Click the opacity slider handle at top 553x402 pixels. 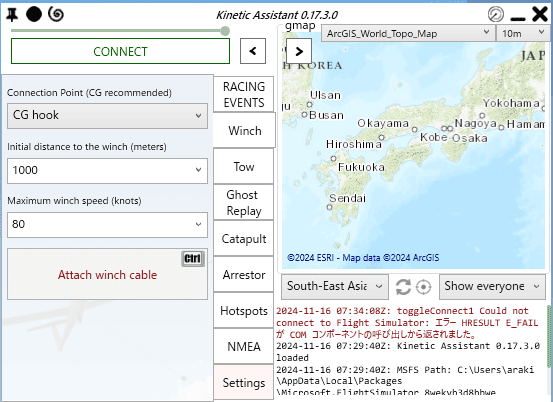point(225,31)
